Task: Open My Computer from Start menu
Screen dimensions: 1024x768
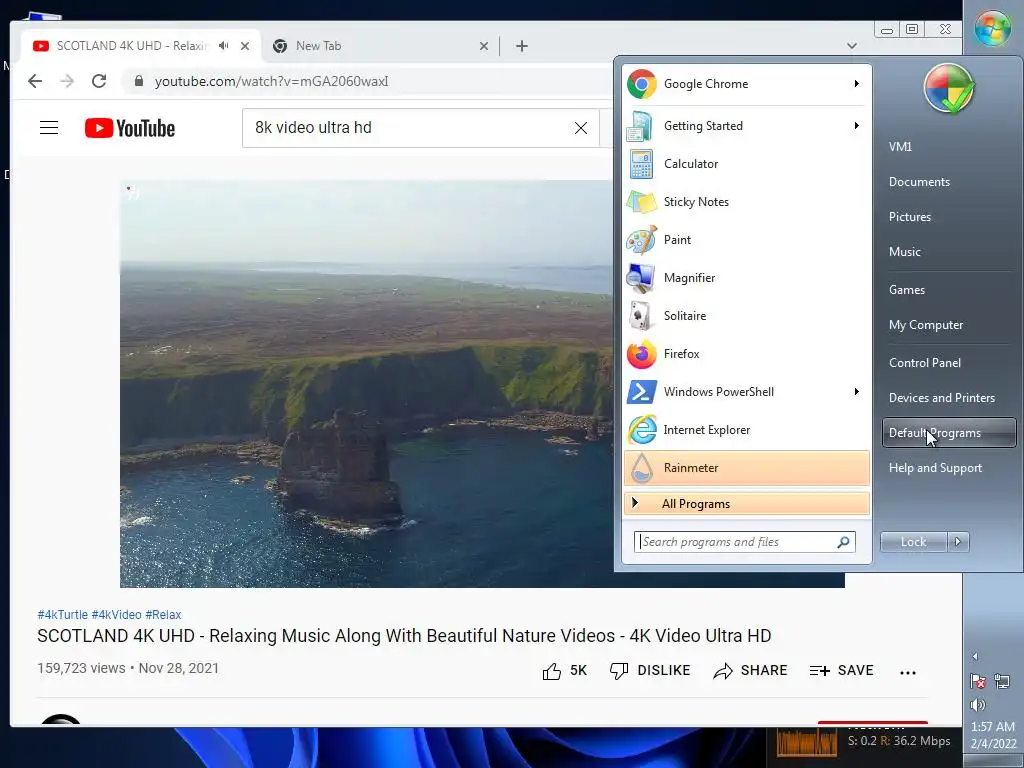Action: (925, 325)
